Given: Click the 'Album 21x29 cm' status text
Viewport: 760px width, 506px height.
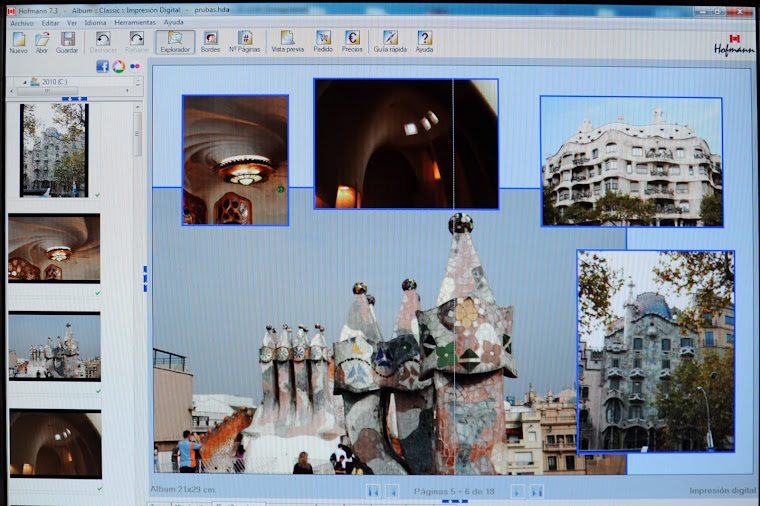Looking at the screenshot, I should [x=182, y=489].
